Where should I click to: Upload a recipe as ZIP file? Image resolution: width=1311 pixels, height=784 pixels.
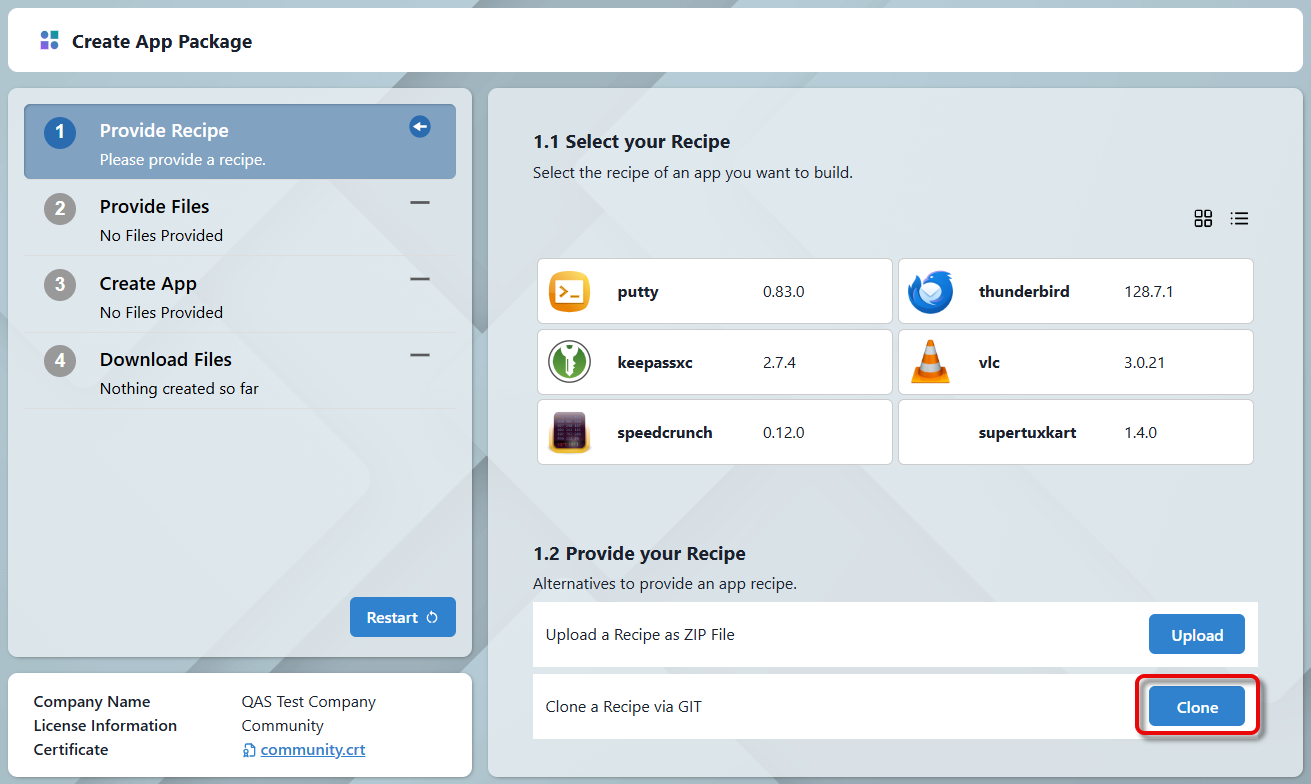click(1197, 635)
